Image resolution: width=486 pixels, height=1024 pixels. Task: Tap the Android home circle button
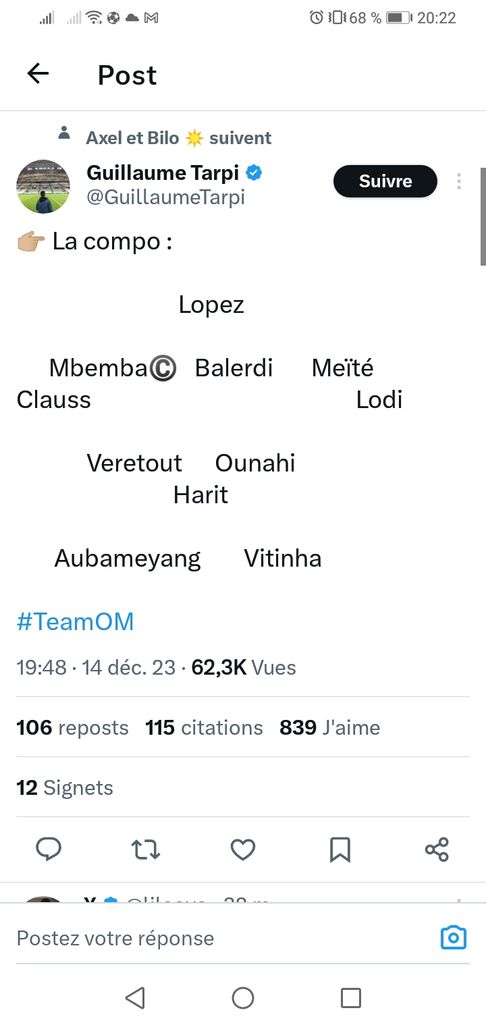[x=243, y=997]
